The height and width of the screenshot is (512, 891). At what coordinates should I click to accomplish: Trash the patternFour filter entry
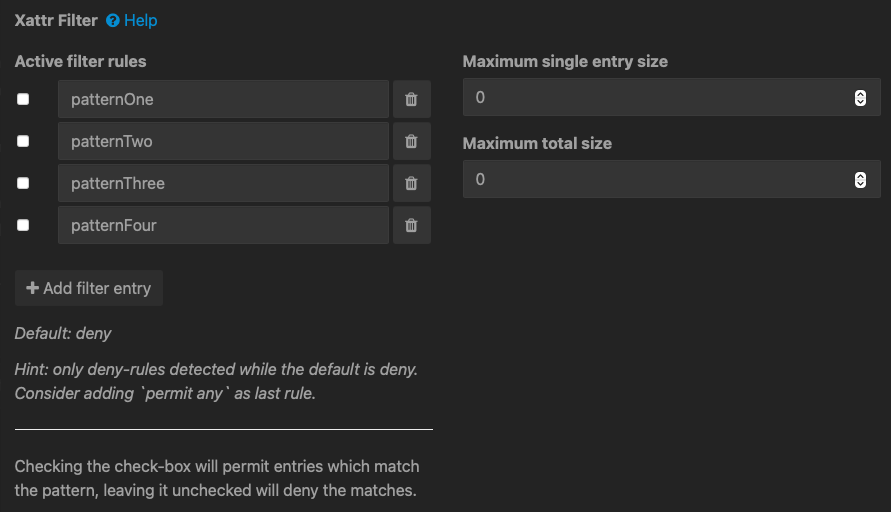[411, 226]
